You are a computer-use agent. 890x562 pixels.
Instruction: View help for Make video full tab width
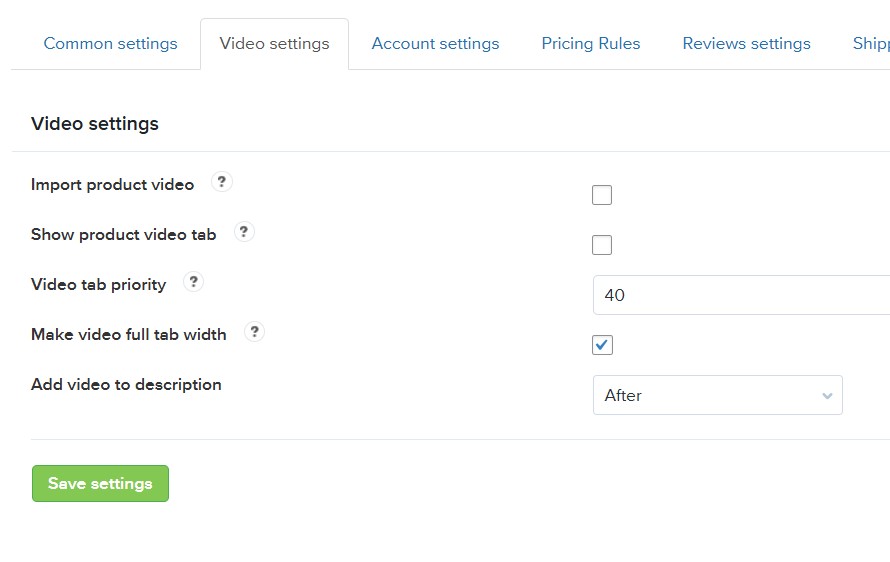coord(255,332)
